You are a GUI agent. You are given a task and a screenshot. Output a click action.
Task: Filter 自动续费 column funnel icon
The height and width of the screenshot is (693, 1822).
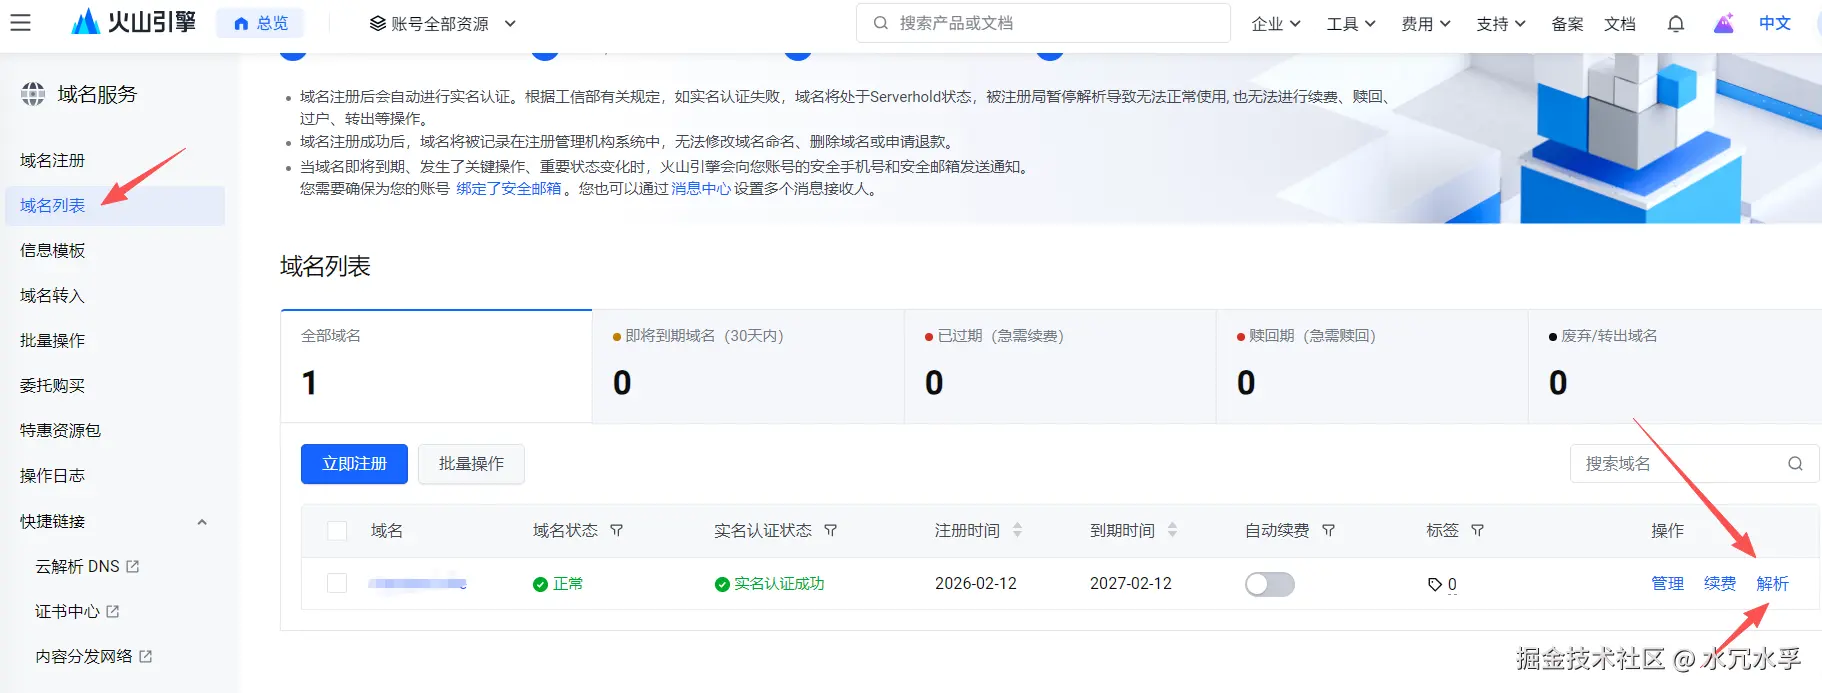(1329, 531)
